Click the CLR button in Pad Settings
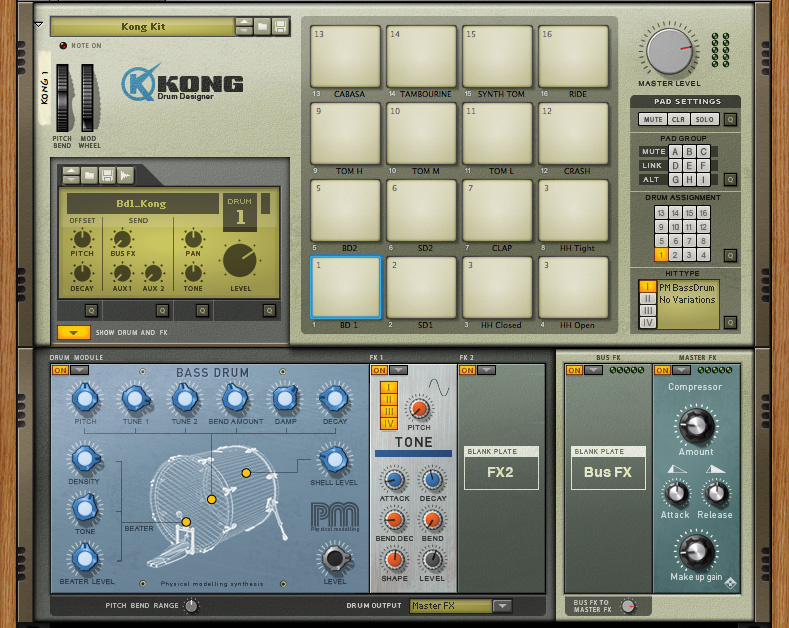Screen dimensions: 789x628 coord(678,120)
